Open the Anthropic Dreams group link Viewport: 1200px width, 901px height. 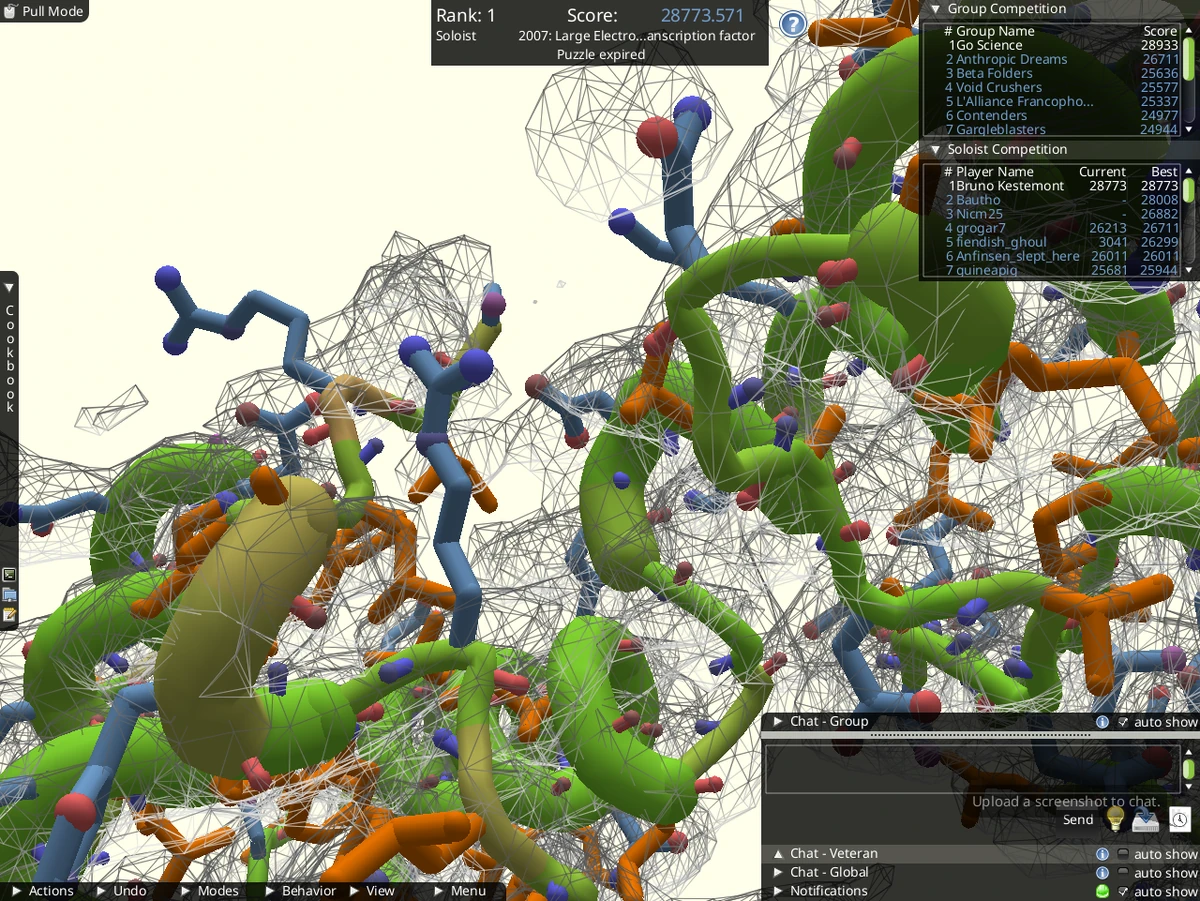tap(1012, 59)
